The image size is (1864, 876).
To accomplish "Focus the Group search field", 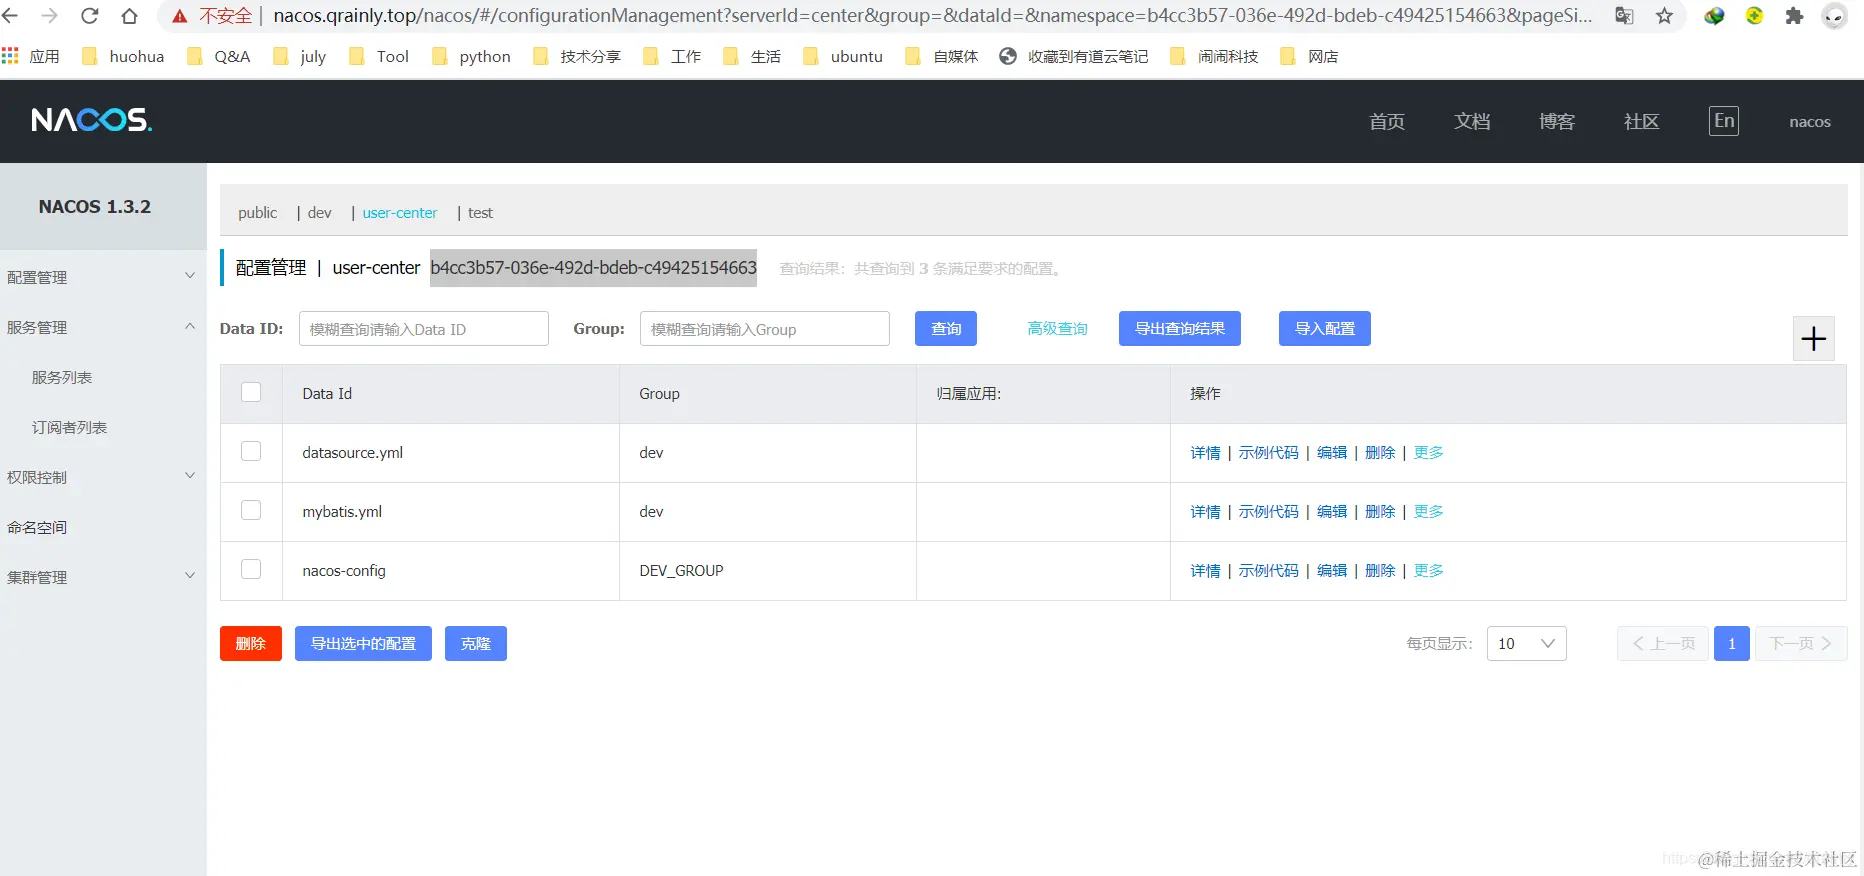I will click(x=765, y=329).
